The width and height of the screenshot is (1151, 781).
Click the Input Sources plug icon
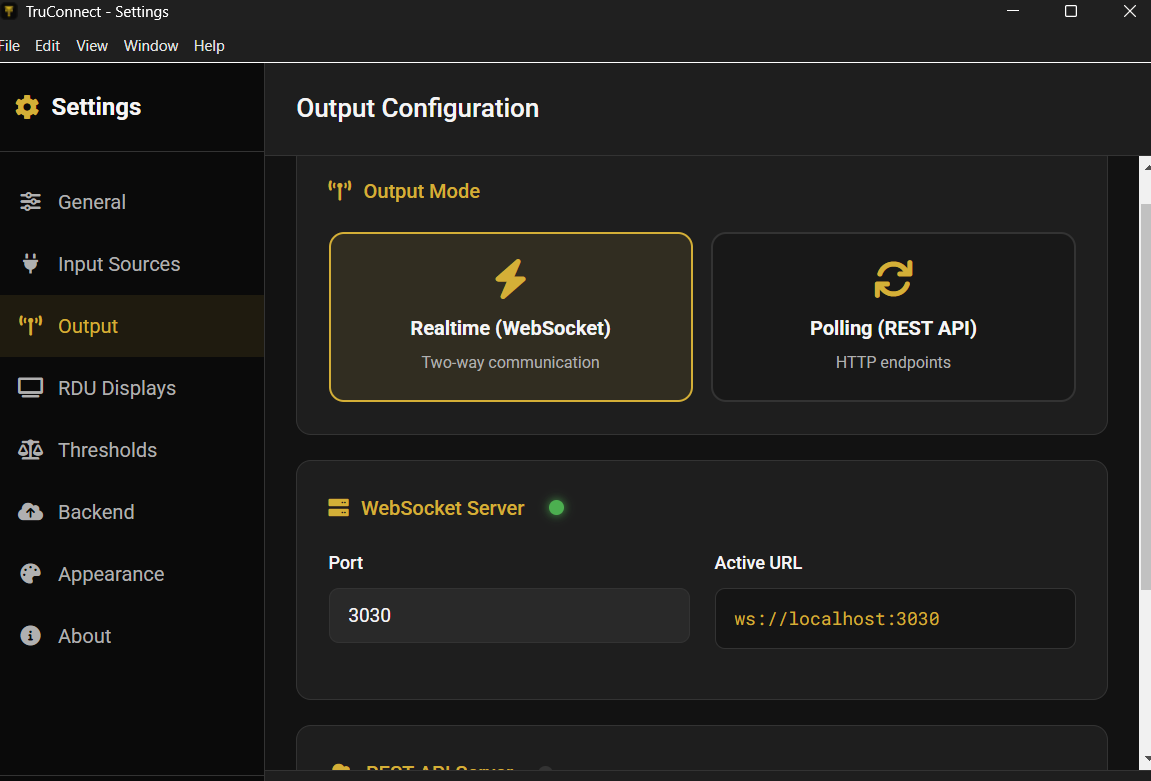click(30, 264)
